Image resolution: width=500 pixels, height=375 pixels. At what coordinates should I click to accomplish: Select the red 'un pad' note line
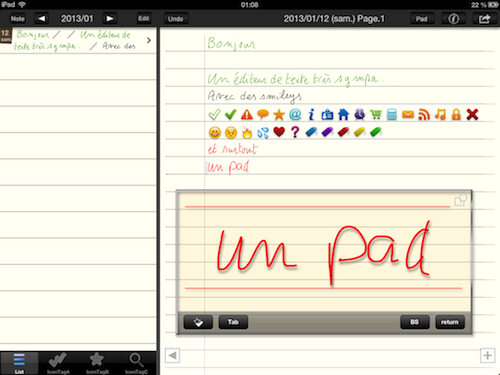coord(229,167)
